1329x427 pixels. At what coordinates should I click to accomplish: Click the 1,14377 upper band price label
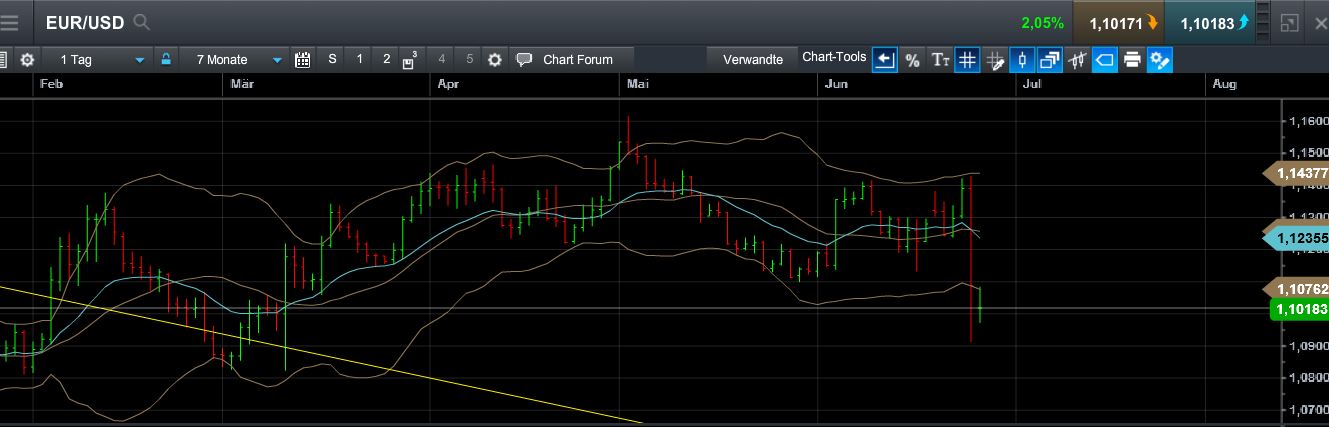[x=1297, y=174]
